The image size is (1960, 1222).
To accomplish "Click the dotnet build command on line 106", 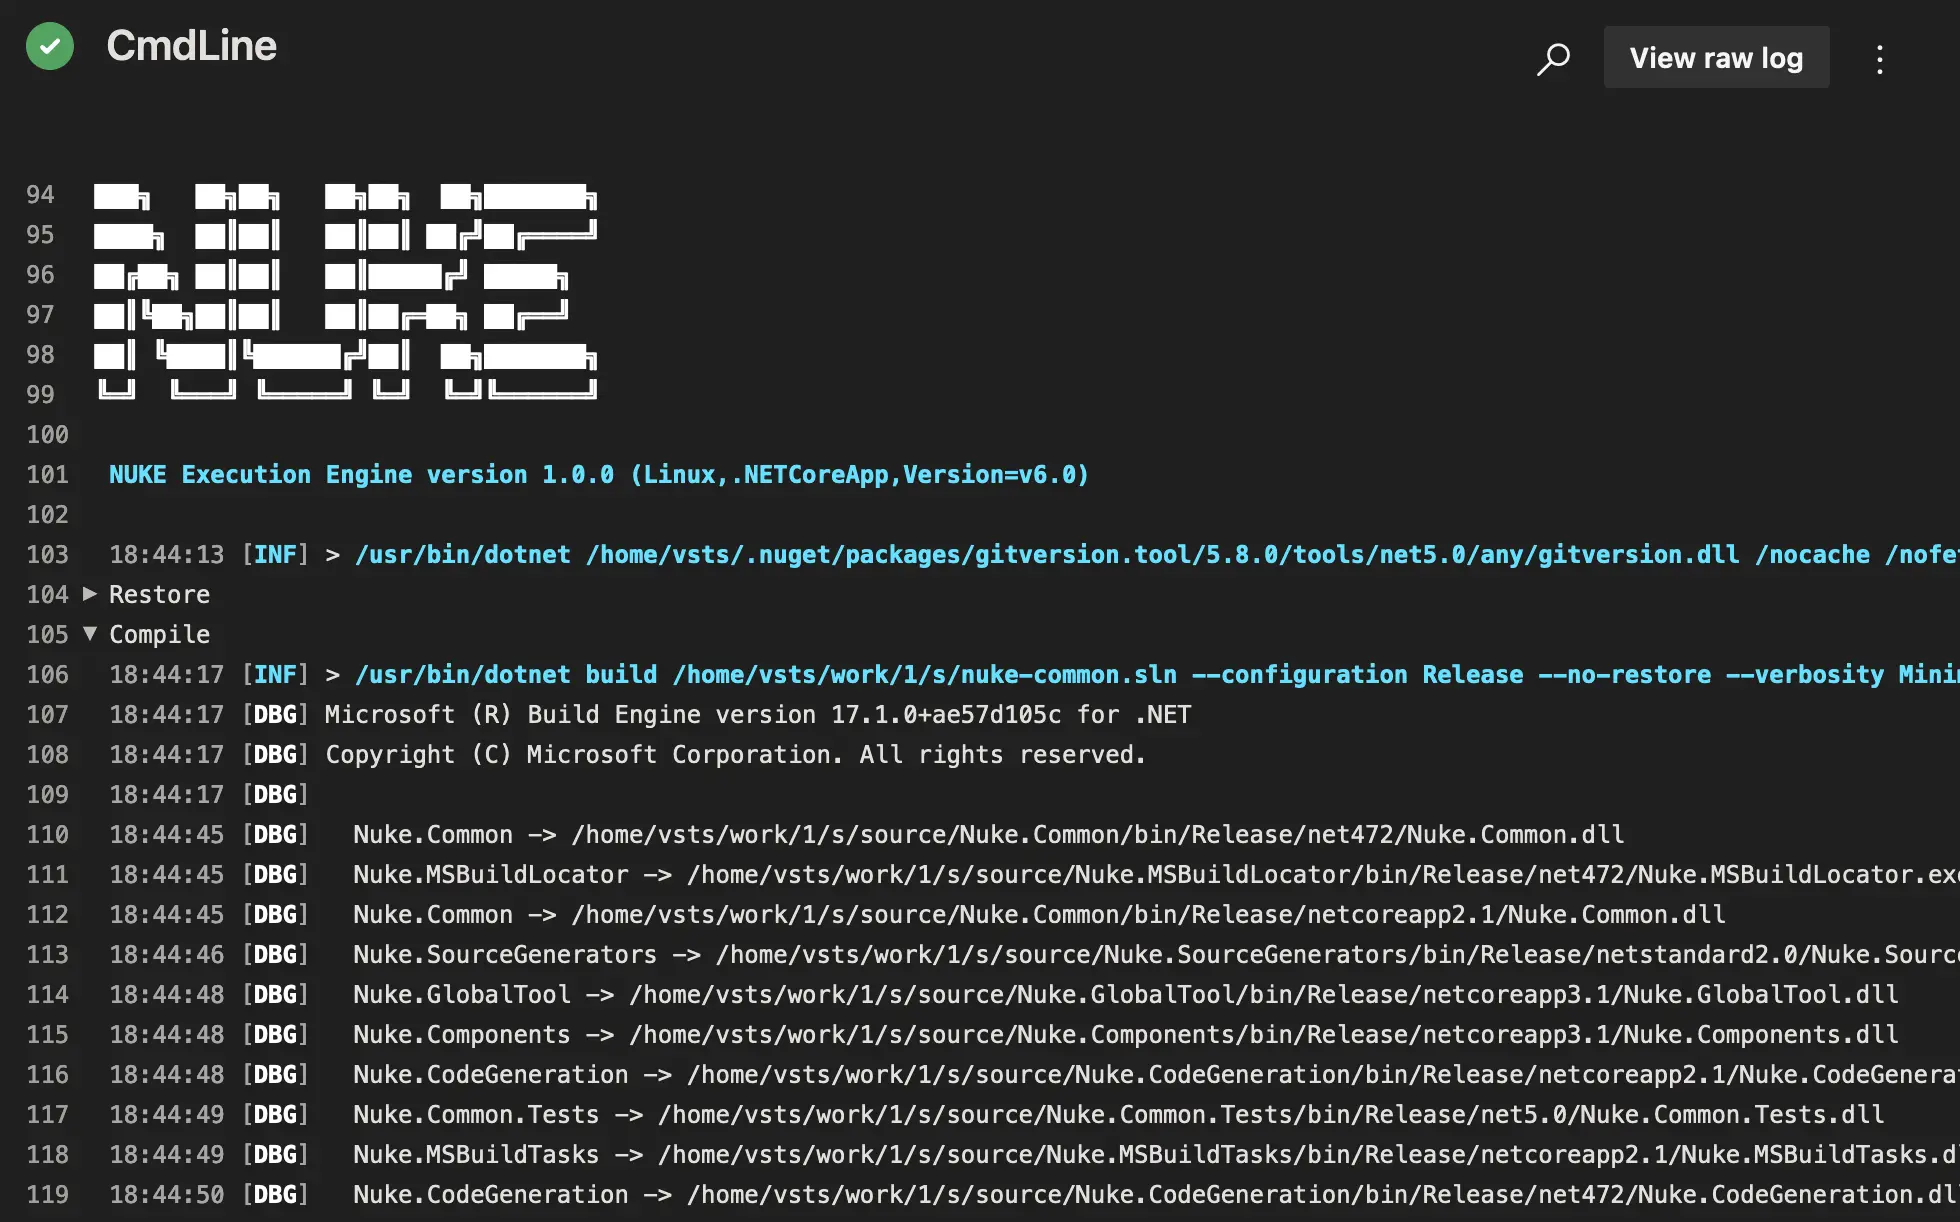I will click(x=1156, y=675).
